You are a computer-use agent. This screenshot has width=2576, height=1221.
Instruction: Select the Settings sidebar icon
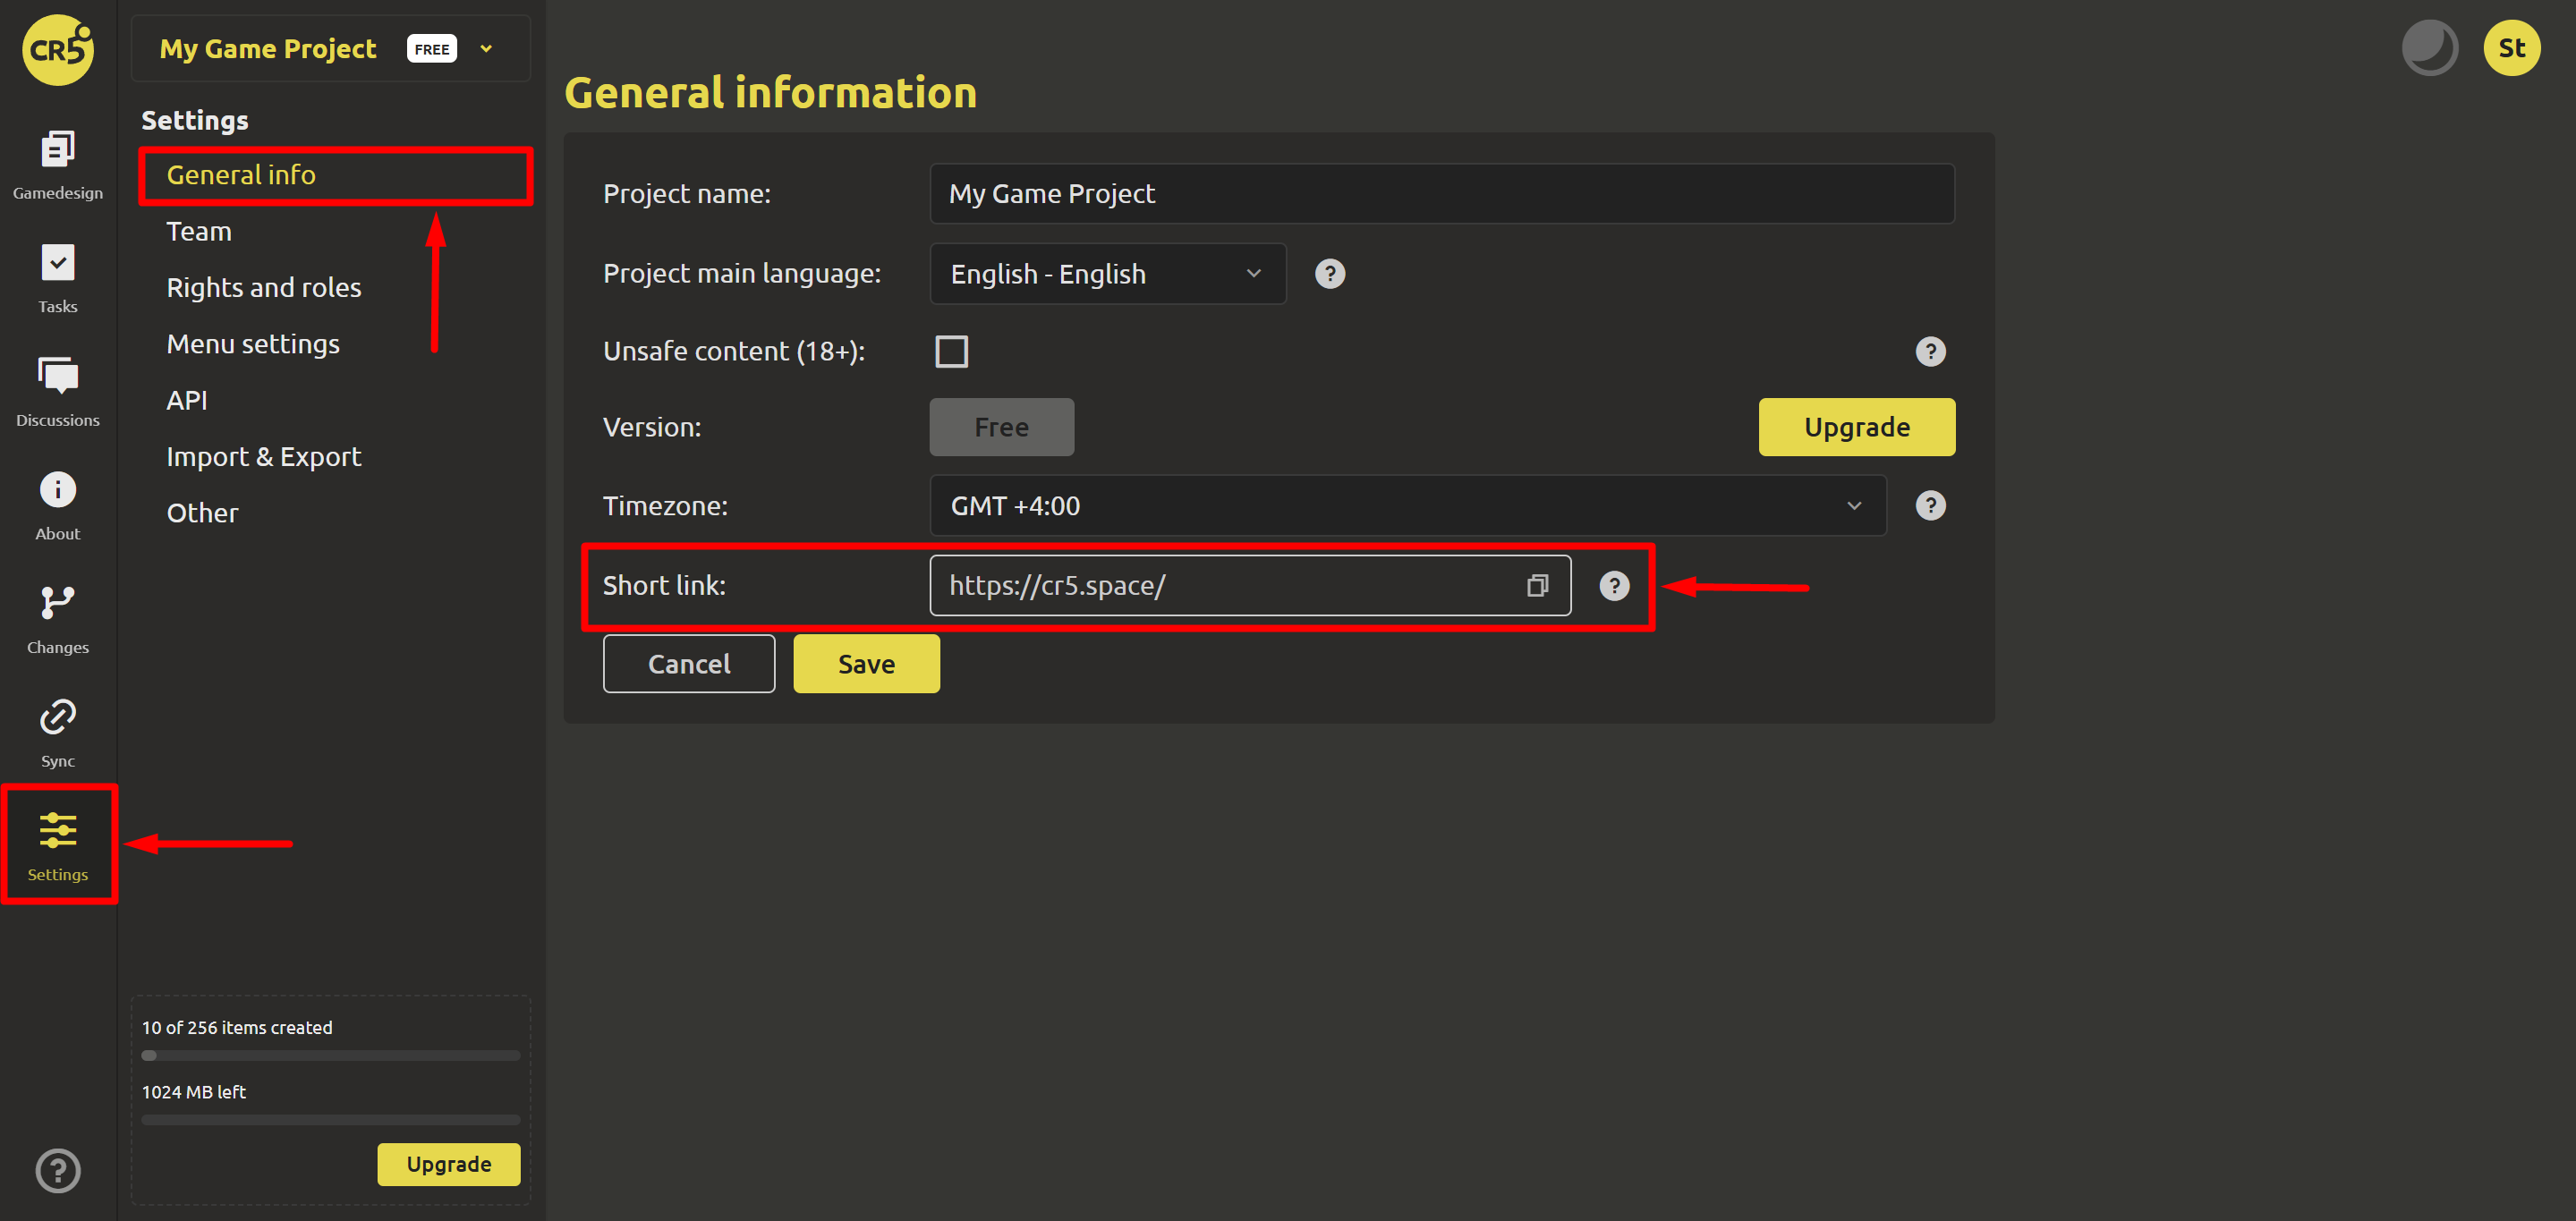58,846
